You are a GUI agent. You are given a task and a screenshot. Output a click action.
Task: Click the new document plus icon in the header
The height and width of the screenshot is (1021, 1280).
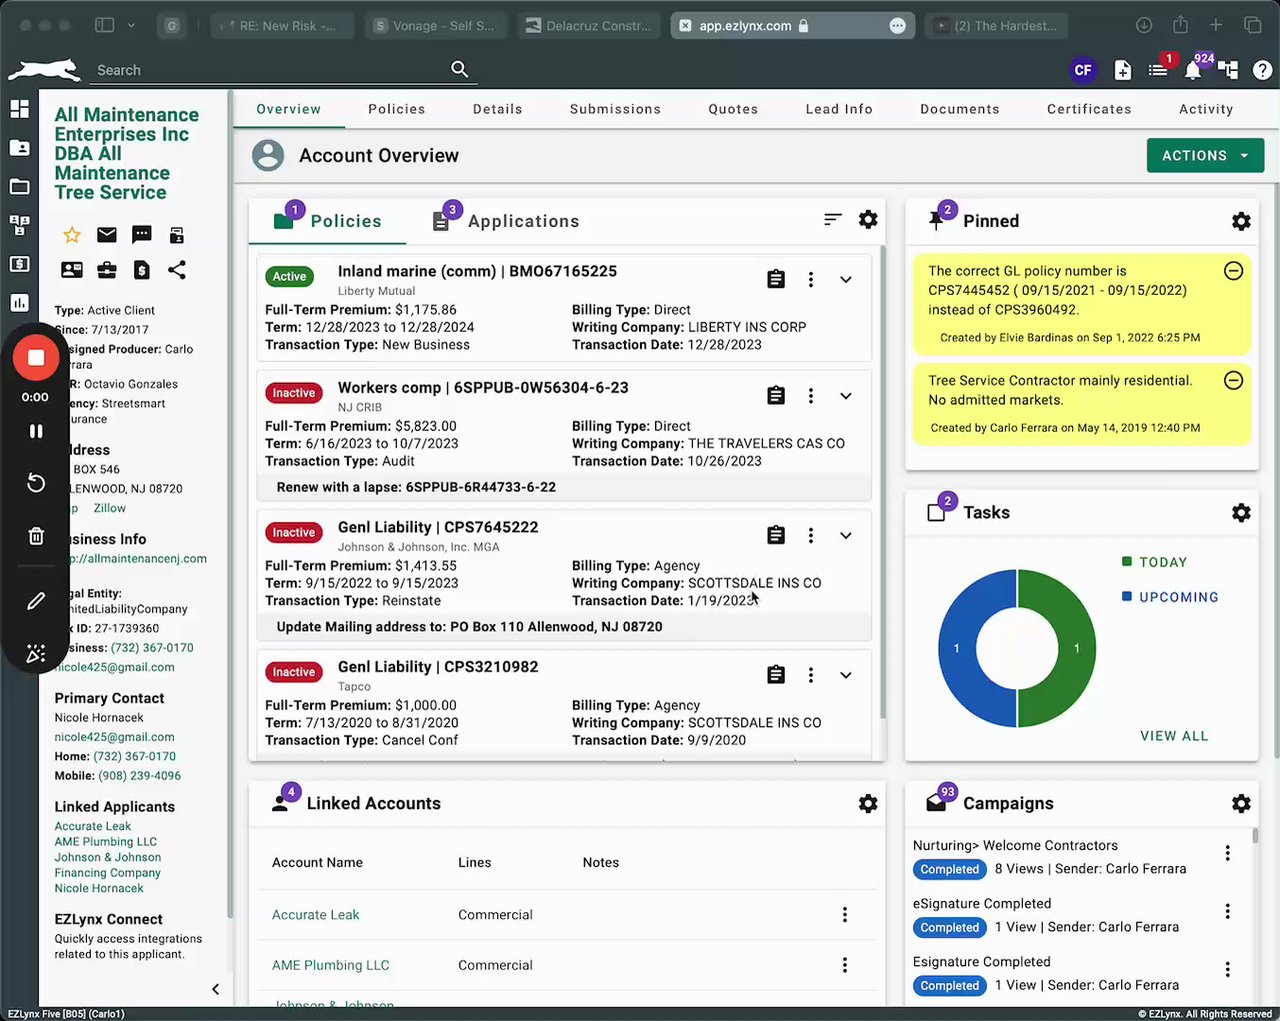[x=1123, y=70]
